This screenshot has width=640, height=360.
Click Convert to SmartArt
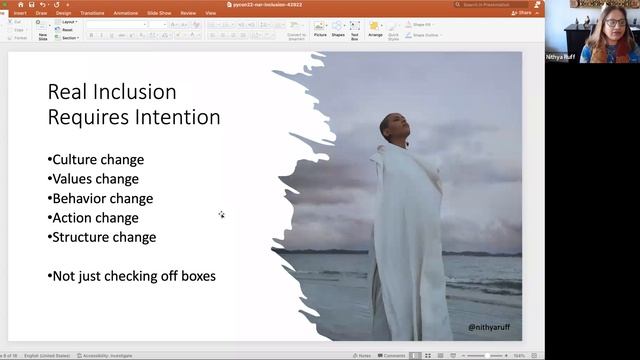pyautogui.click(x=297, y=30)
